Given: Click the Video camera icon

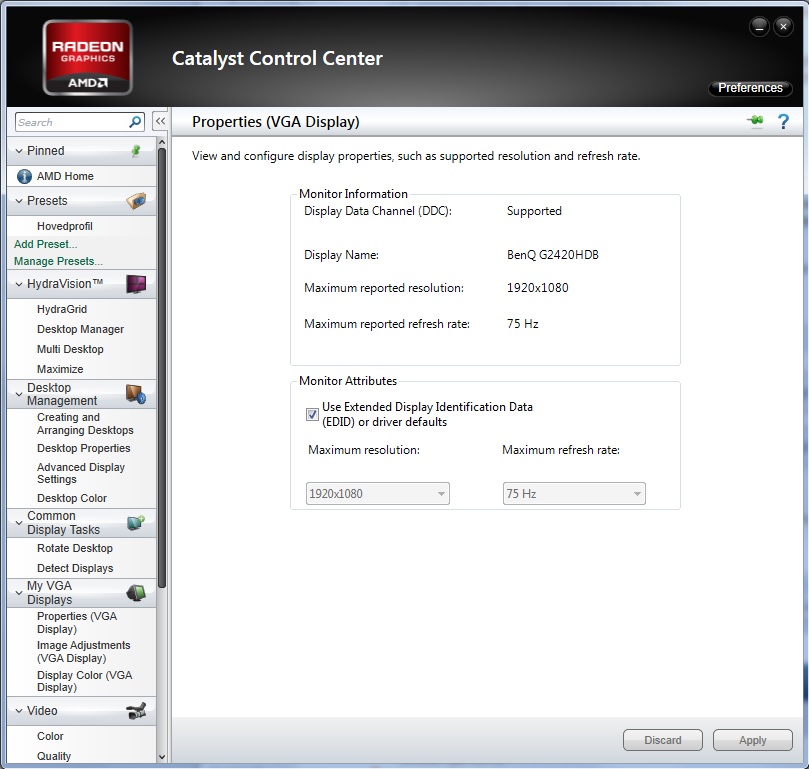Looking at the screenshot, I should (x=136, y=711).
